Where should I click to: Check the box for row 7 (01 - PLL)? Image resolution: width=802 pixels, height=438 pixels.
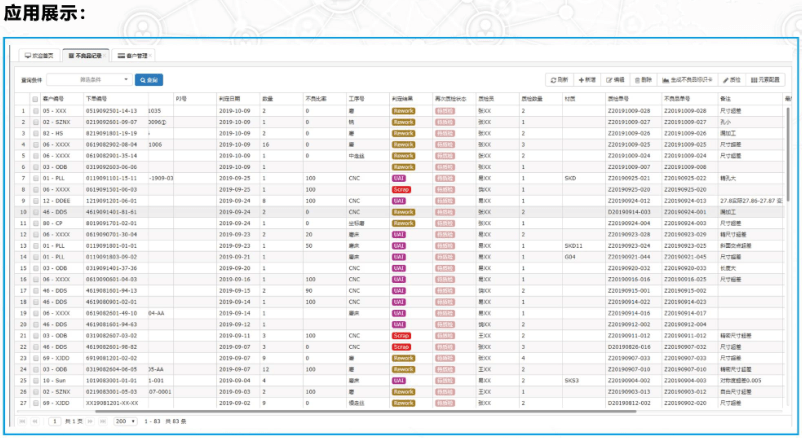(x=35, y=179)
